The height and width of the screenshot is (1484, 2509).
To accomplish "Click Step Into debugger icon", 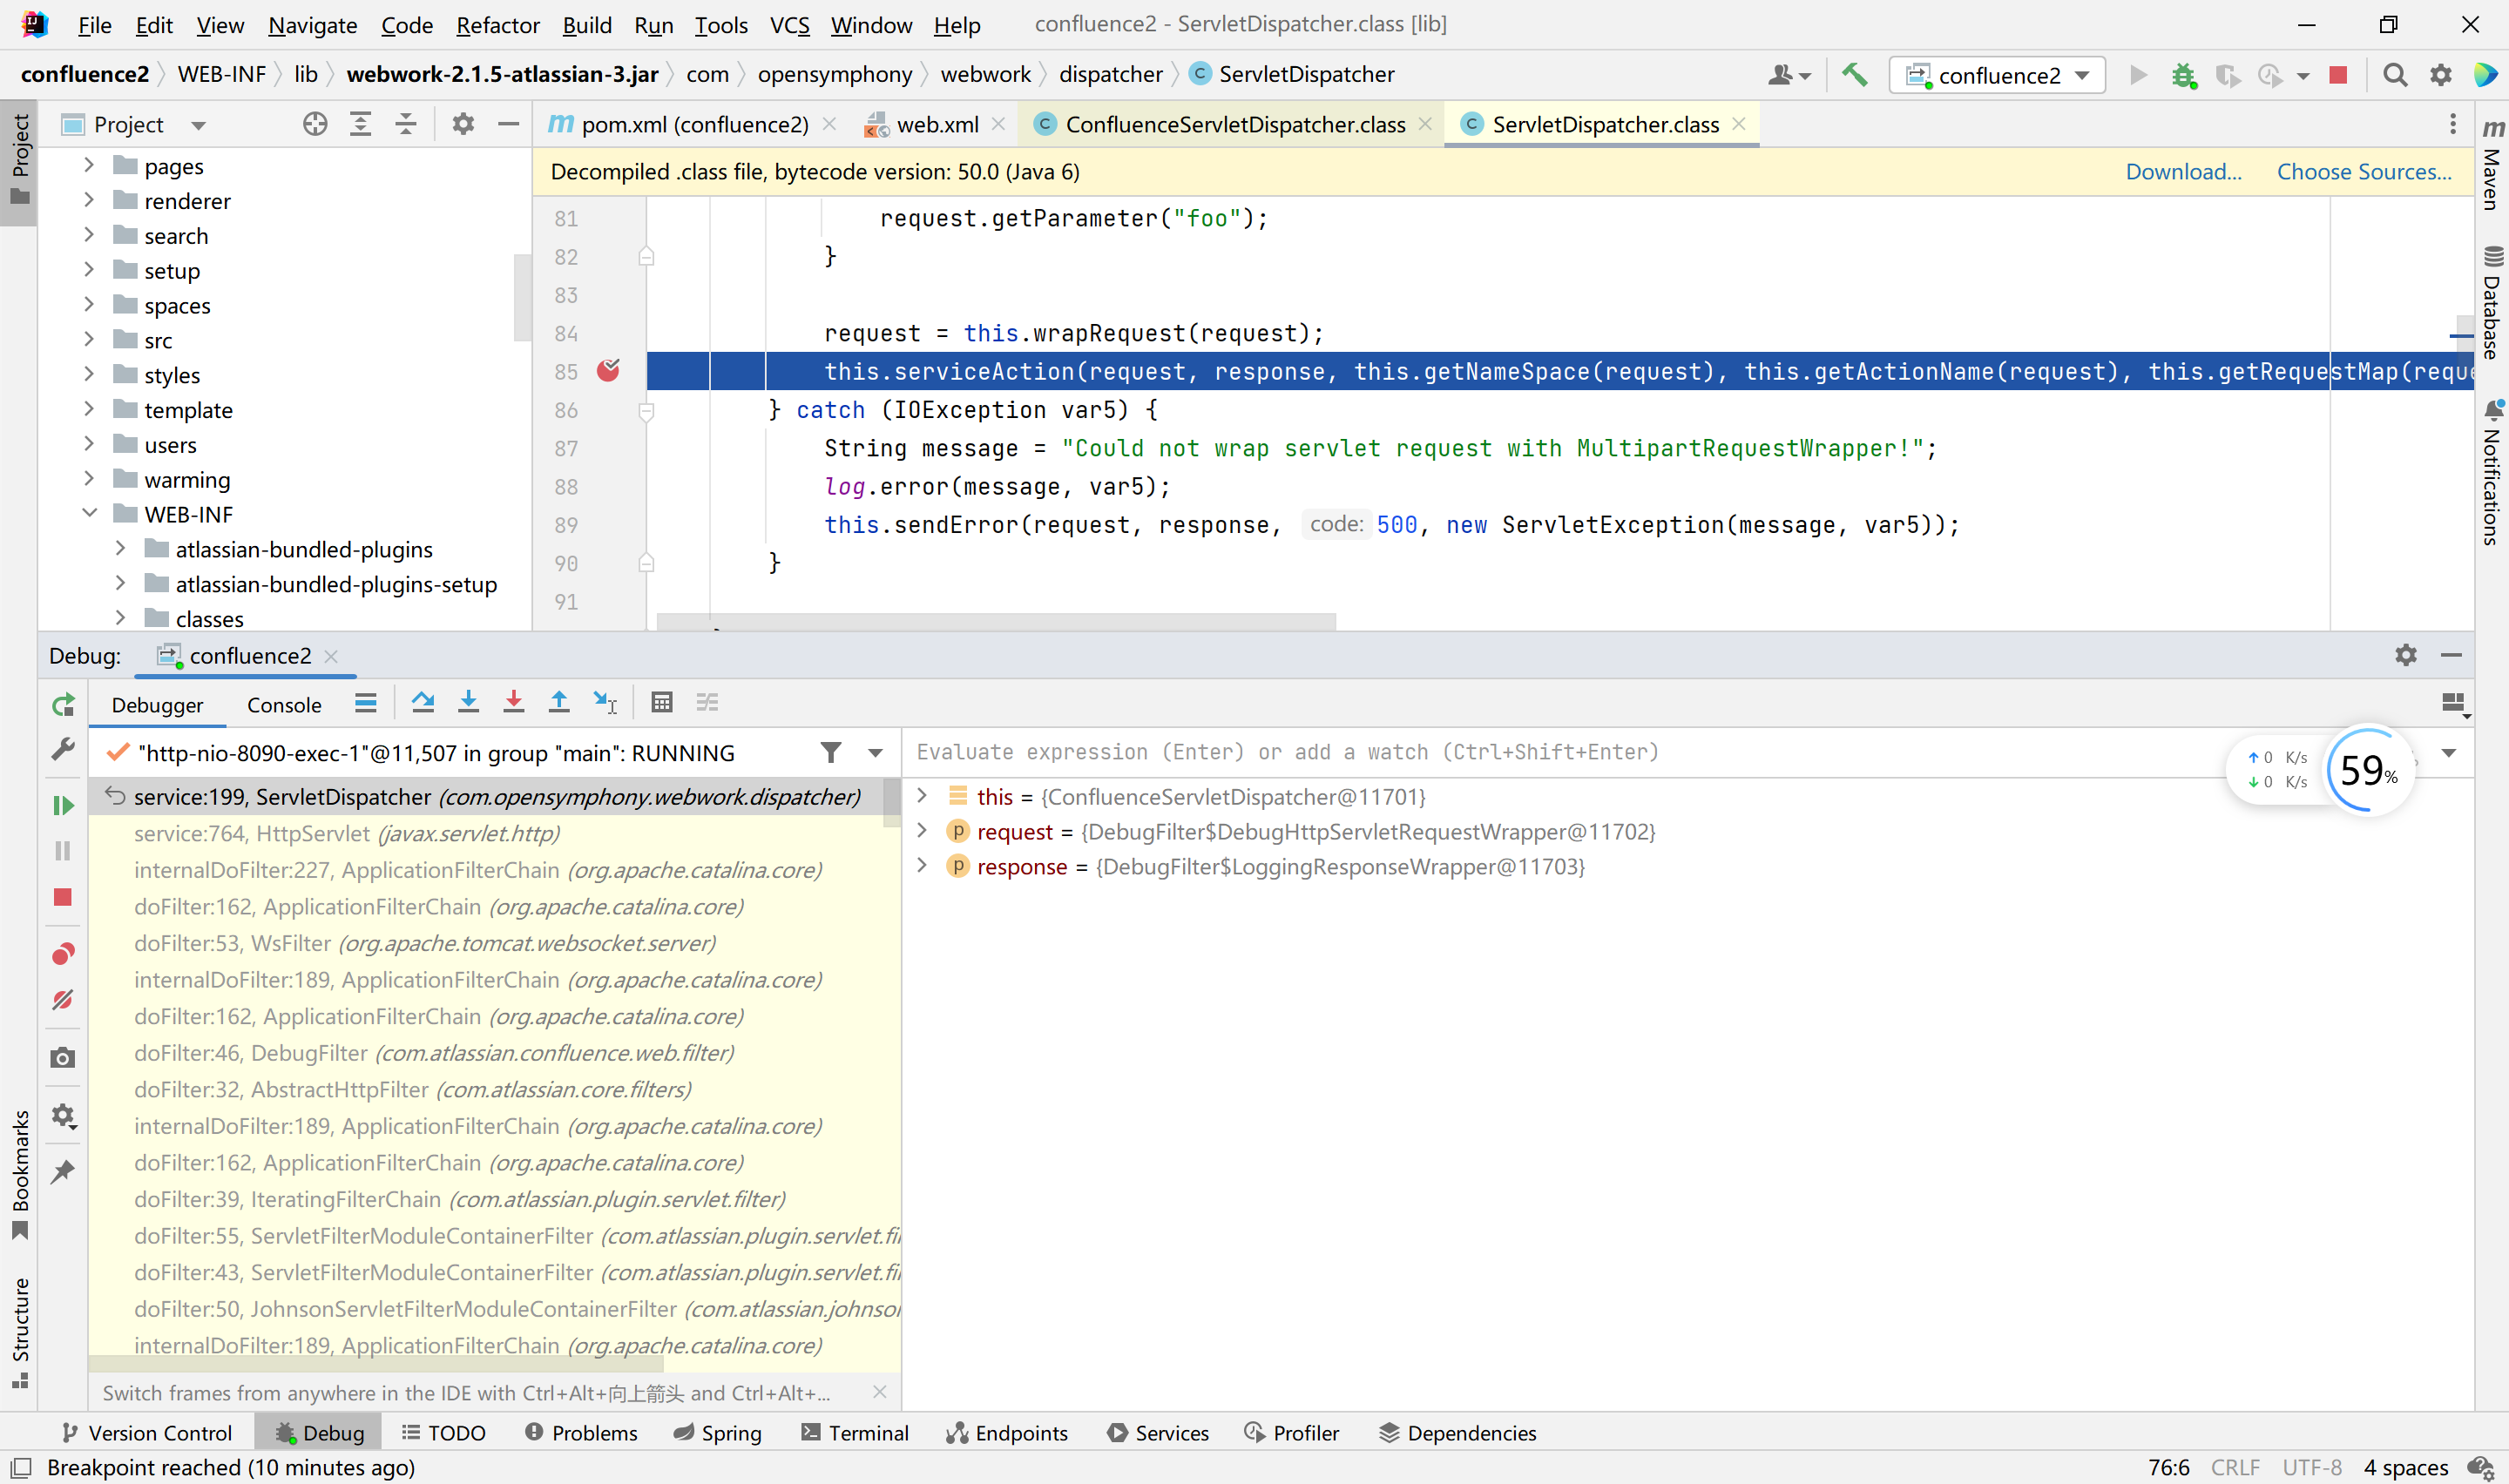I will coord(468,703).
